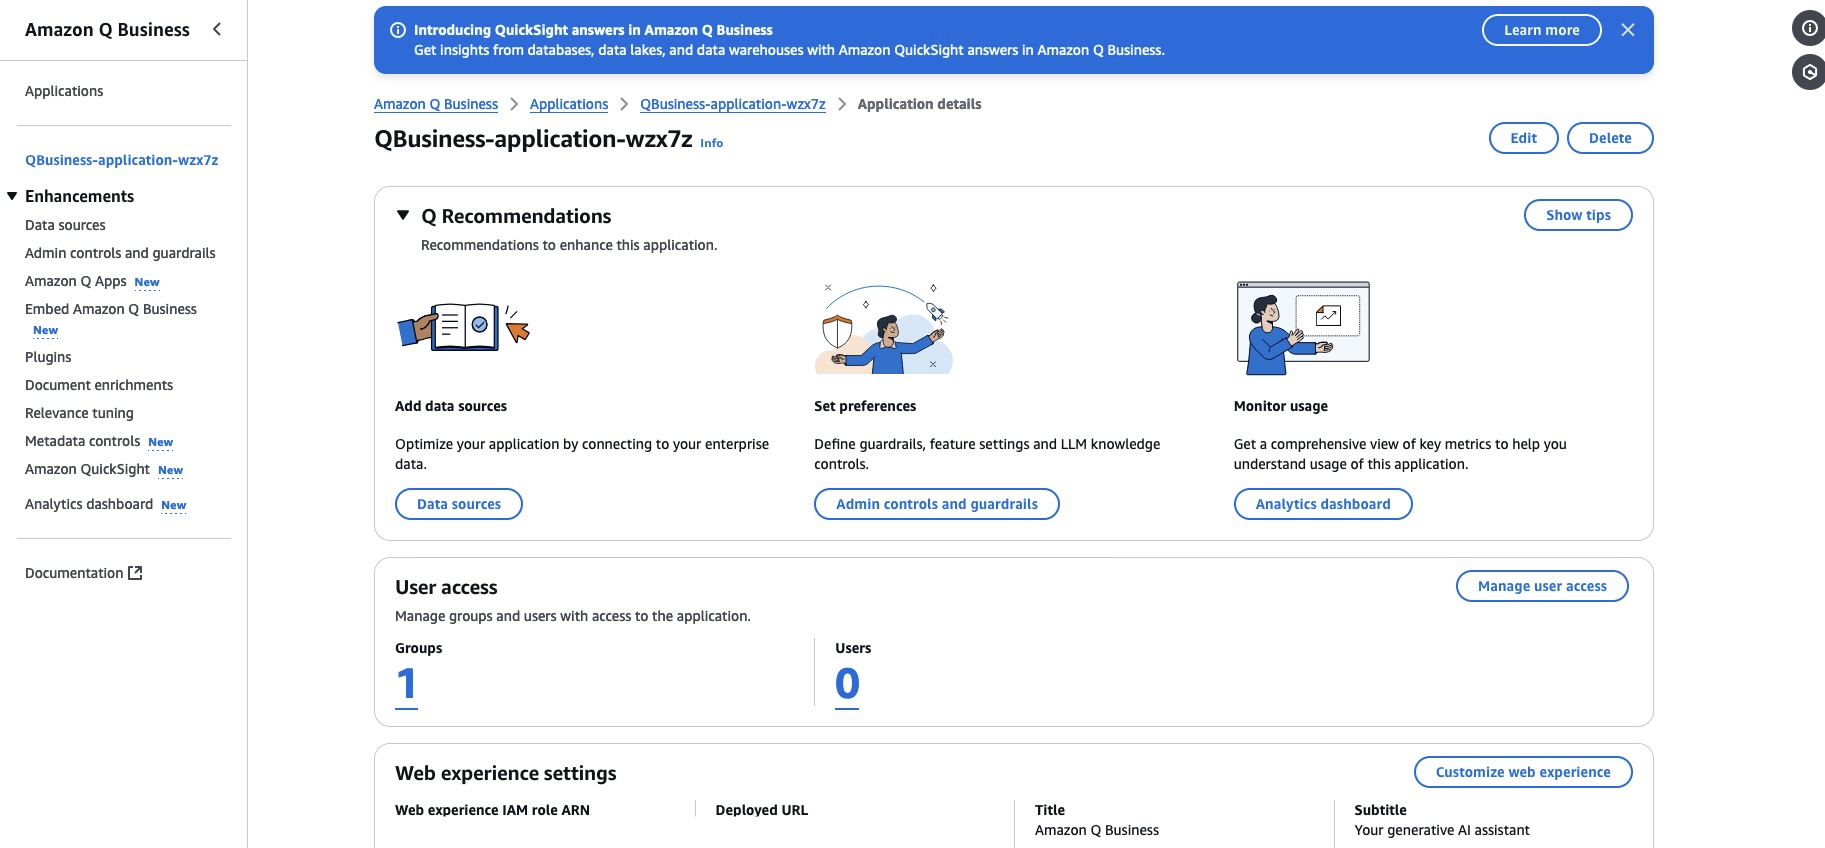Click subtitle text Your generative AI assistant
This screenshot has height=848, width=1825.
click(x=1442, y=830)
